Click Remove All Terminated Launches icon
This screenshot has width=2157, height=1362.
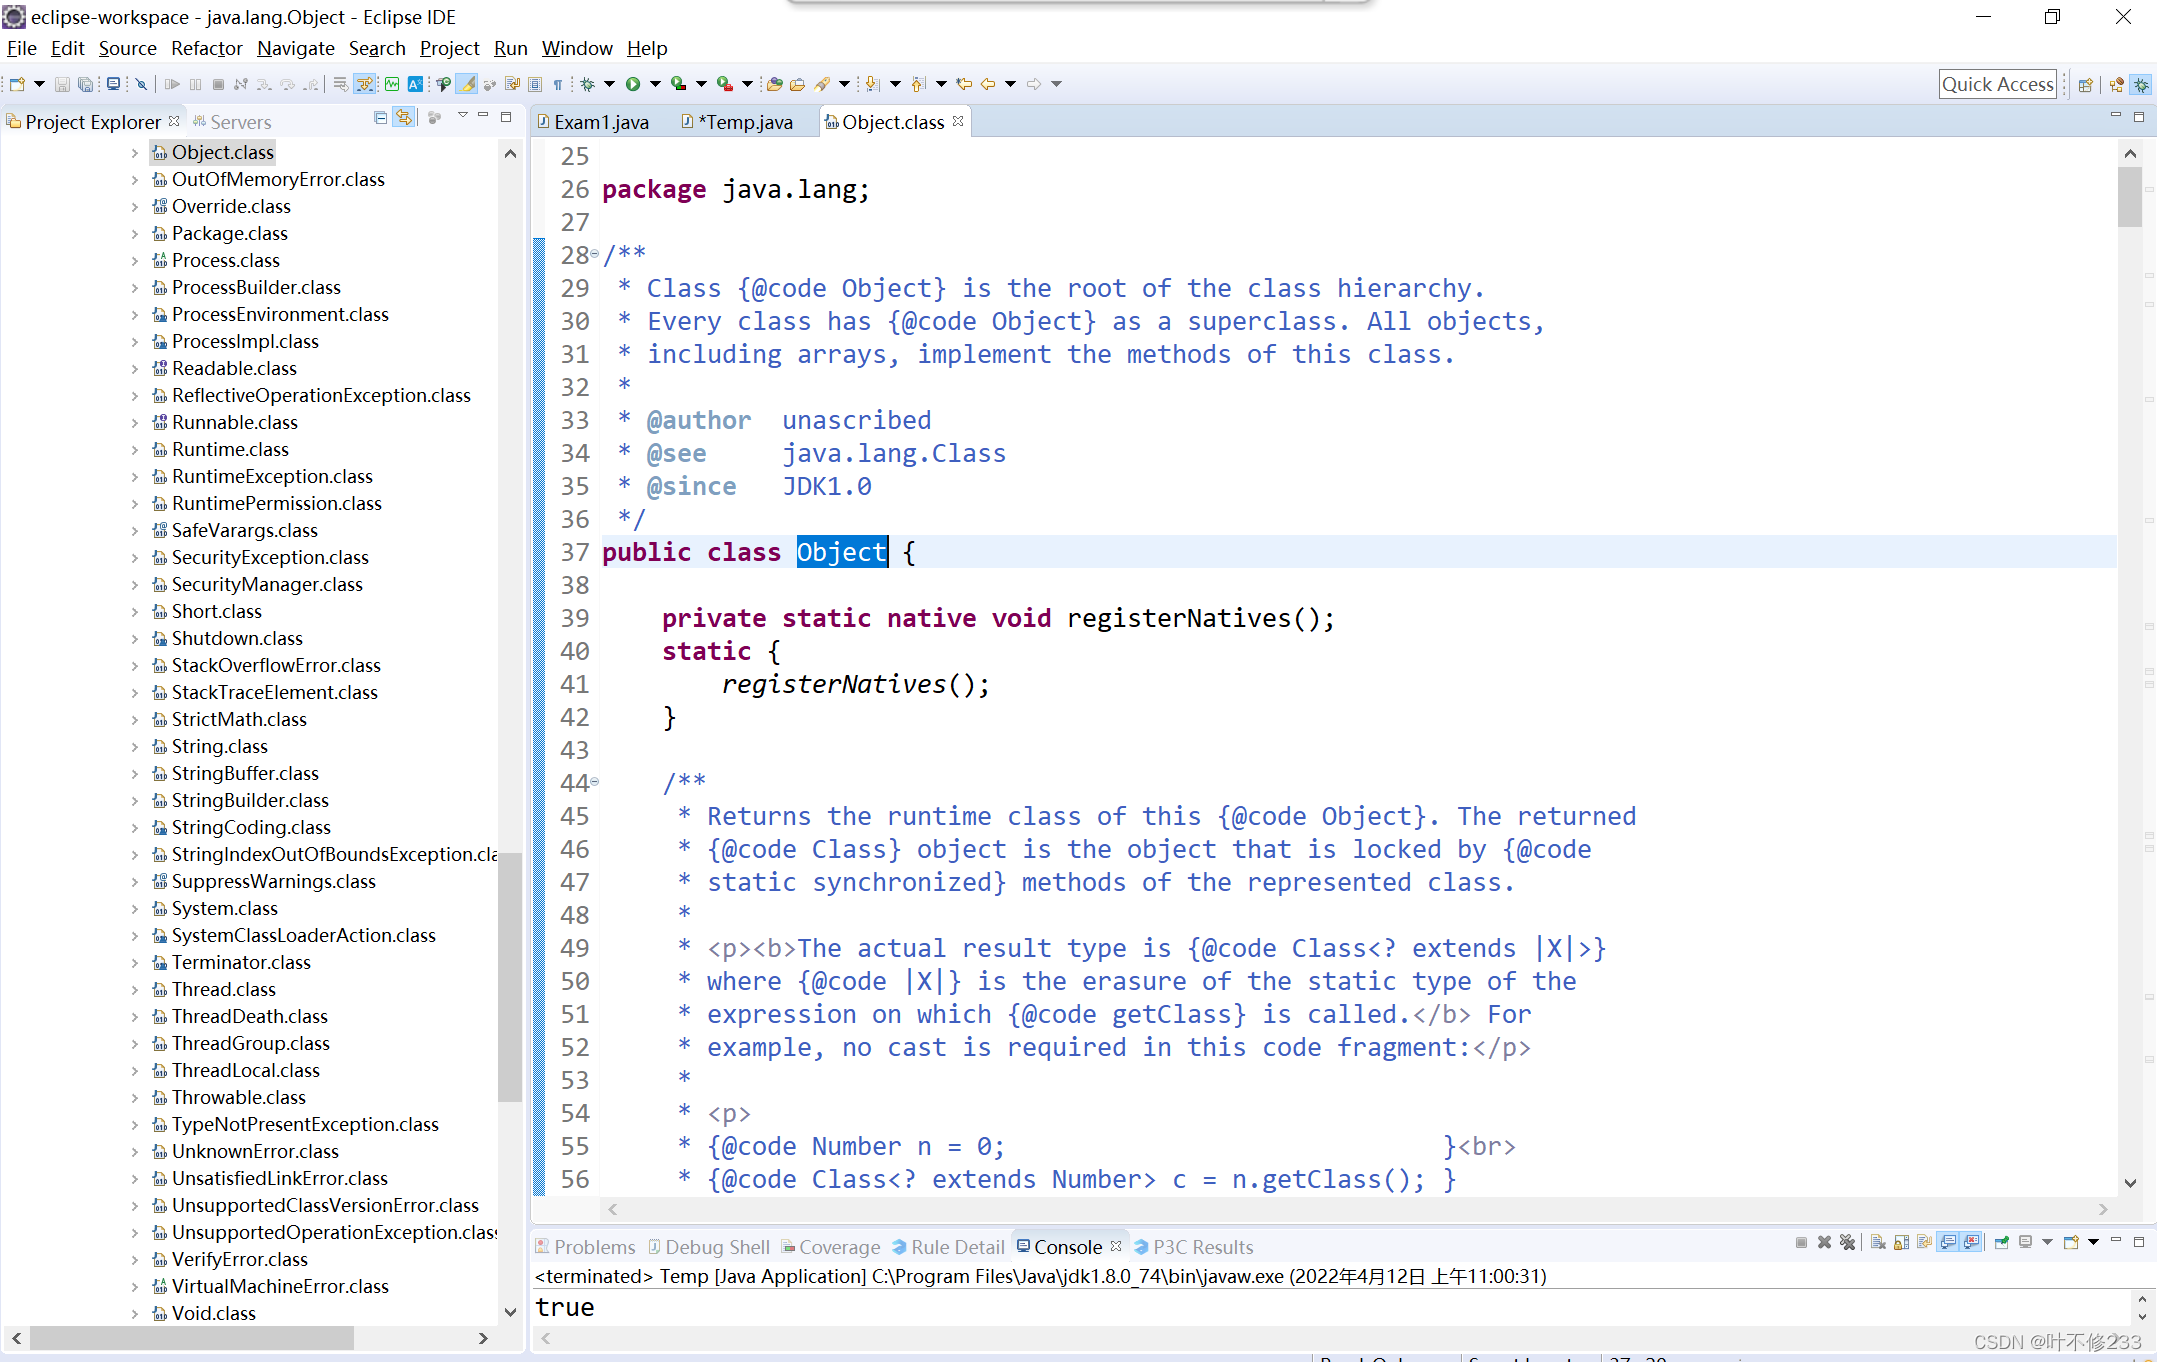click(x=1847, y=1242)
